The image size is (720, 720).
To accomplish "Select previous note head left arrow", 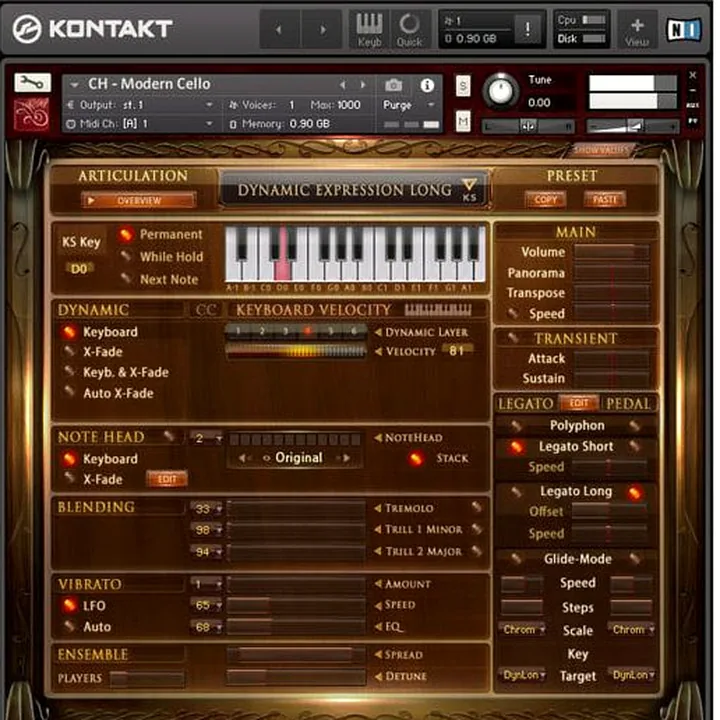I will (x=242, y=458).
